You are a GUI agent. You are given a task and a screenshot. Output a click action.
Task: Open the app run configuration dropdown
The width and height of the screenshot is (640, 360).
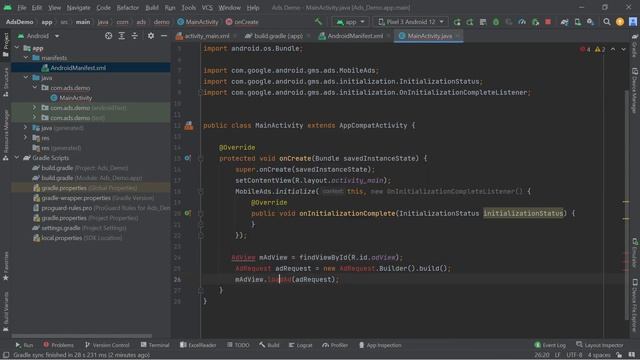coord(350,22)
